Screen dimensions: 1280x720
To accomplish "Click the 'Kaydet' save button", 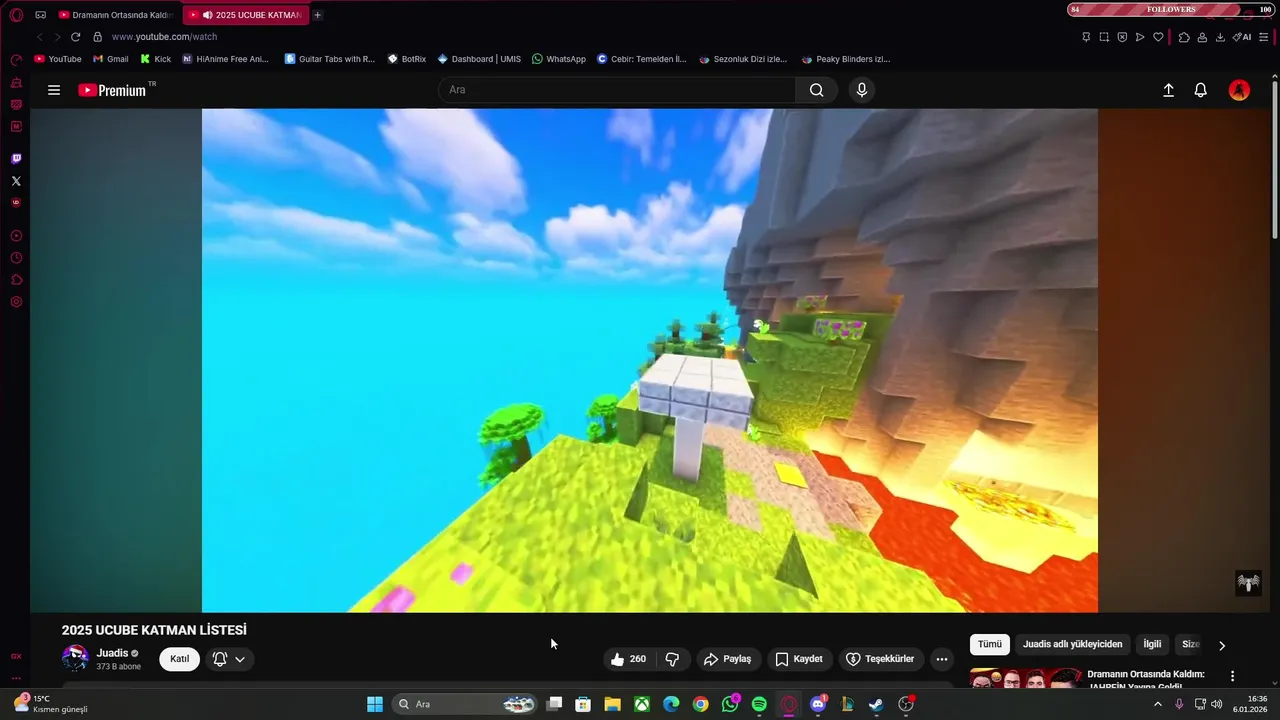I will [799, 659].
